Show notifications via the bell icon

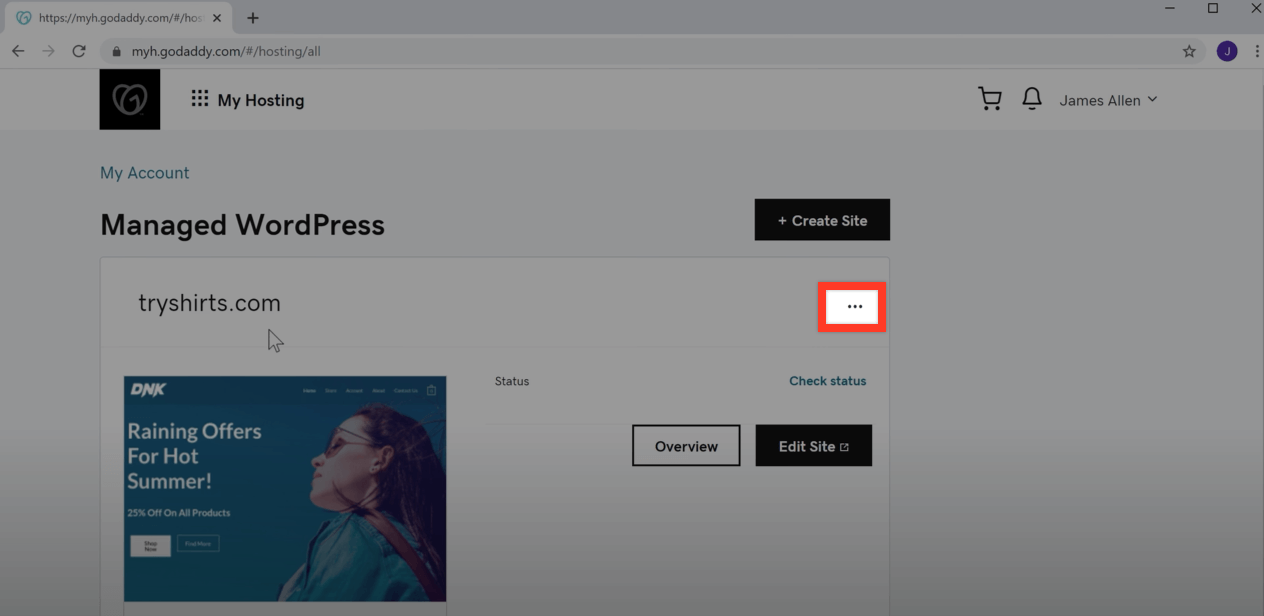pyautogui.click(x=1031, y=99)
